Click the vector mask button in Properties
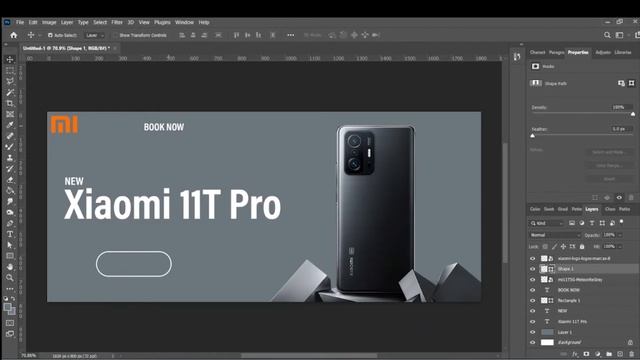This screenshot has height=360, width=640. (631, 83)
